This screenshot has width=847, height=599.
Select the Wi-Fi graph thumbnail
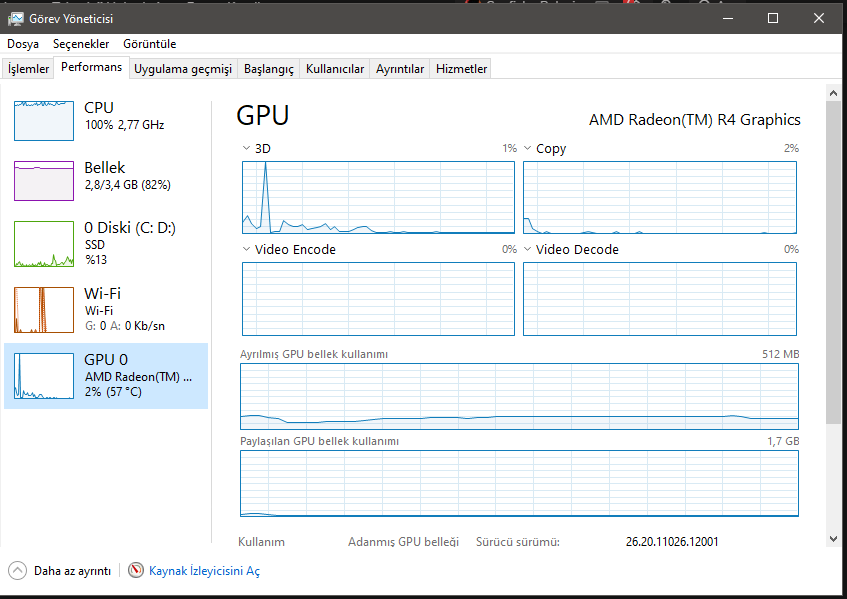coord(44,309)
